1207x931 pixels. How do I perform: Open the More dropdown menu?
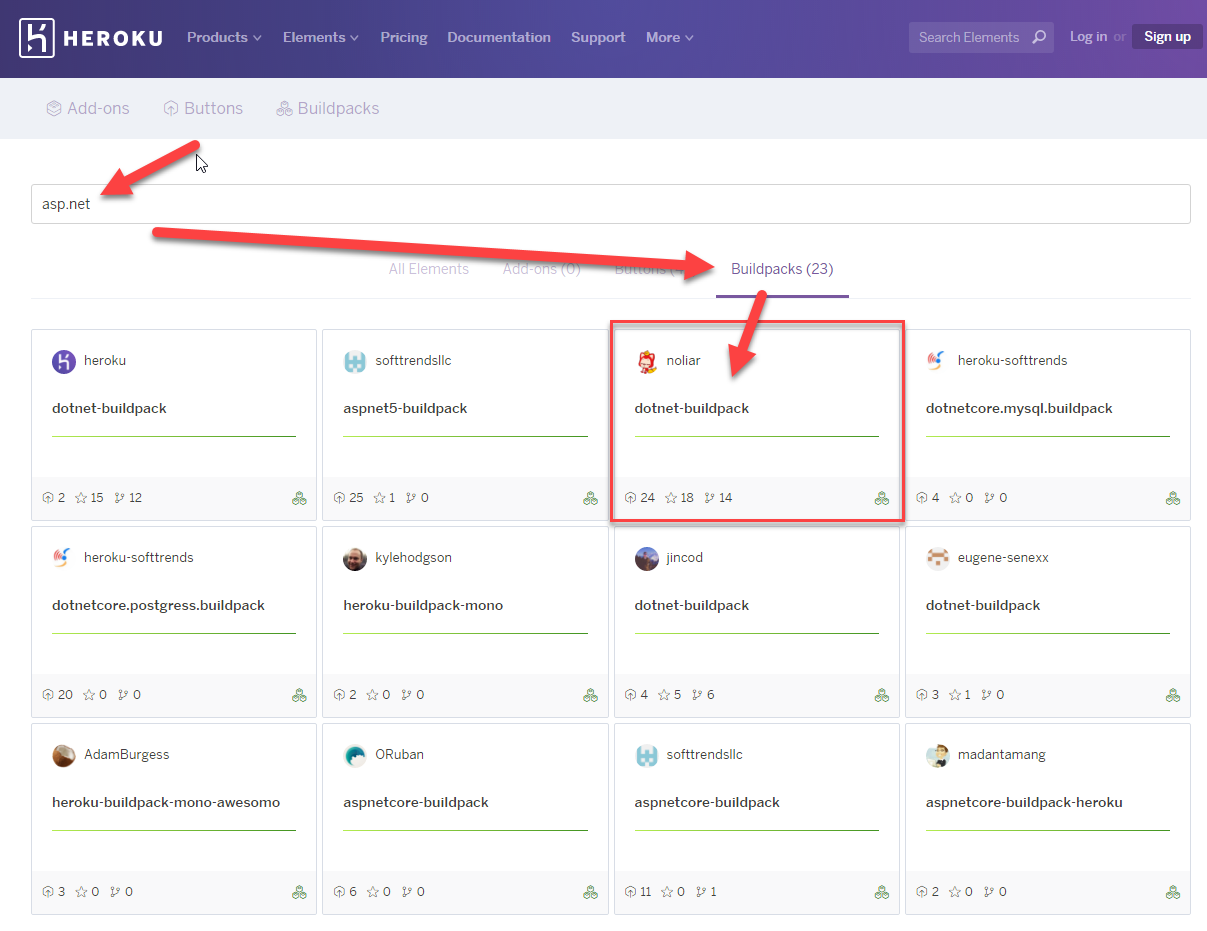(669, 37)
